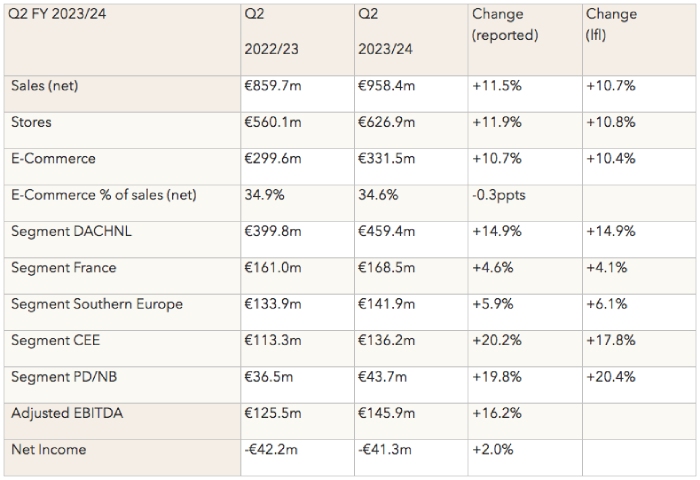This screenshot has height=480, width=700.
Task: Select the Net Income row label
Action: 49,450
